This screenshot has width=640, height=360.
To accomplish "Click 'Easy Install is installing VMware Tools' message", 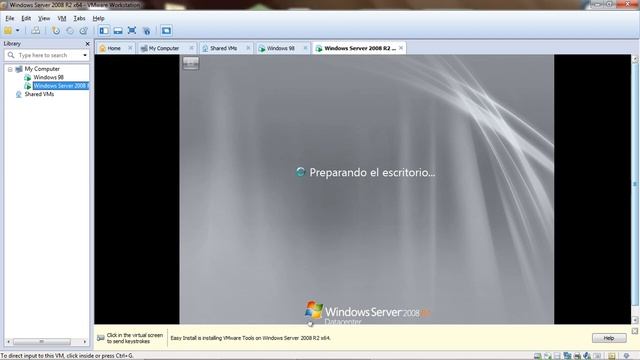I will pos(250,338).
